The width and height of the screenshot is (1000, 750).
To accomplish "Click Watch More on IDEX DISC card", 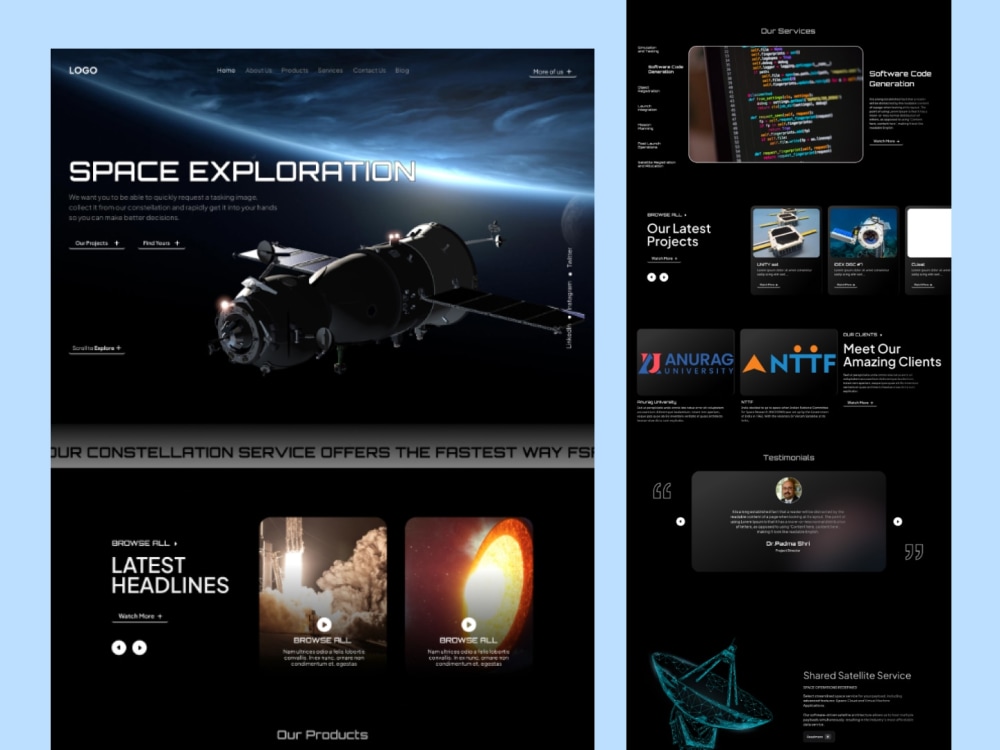I will click(845, 285).
